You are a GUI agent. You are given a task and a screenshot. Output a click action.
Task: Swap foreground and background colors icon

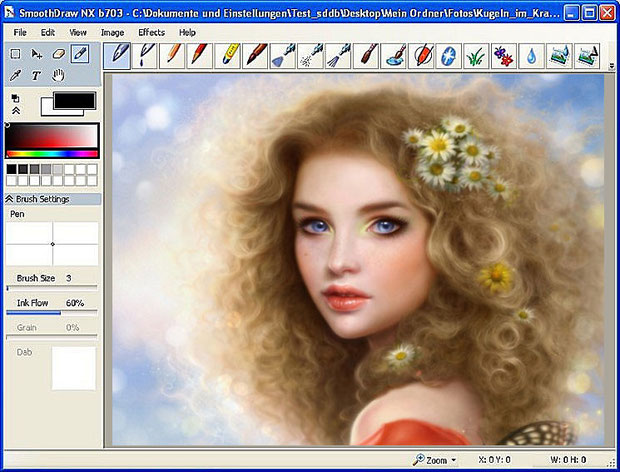[x=15, y=98]
